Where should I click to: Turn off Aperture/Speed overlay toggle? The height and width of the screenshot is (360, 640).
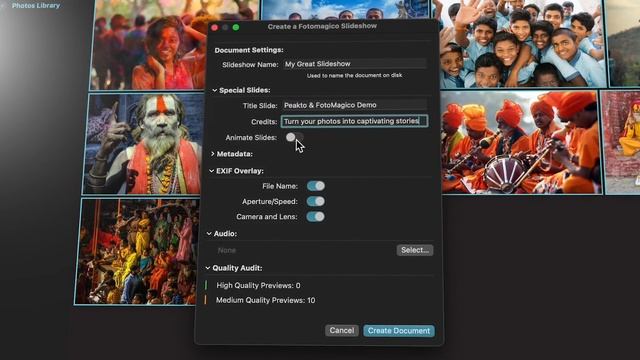tap(316, 201)
